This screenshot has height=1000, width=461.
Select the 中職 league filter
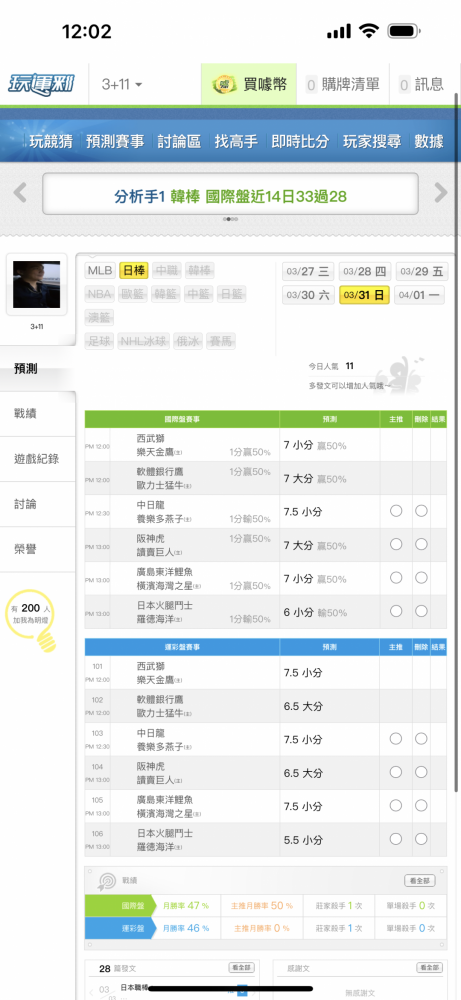pos(167,270)
